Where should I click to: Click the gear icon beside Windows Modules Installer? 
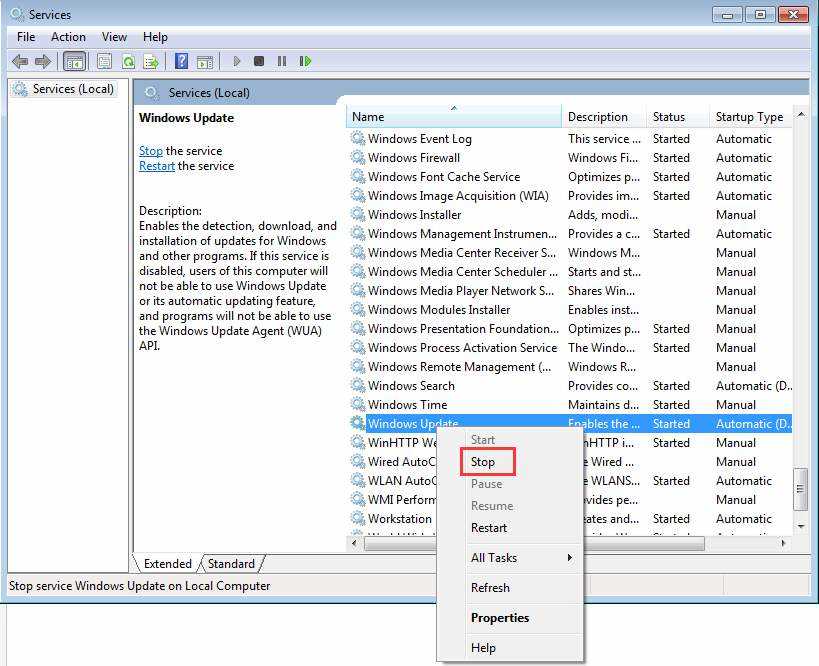click(358, 310)
